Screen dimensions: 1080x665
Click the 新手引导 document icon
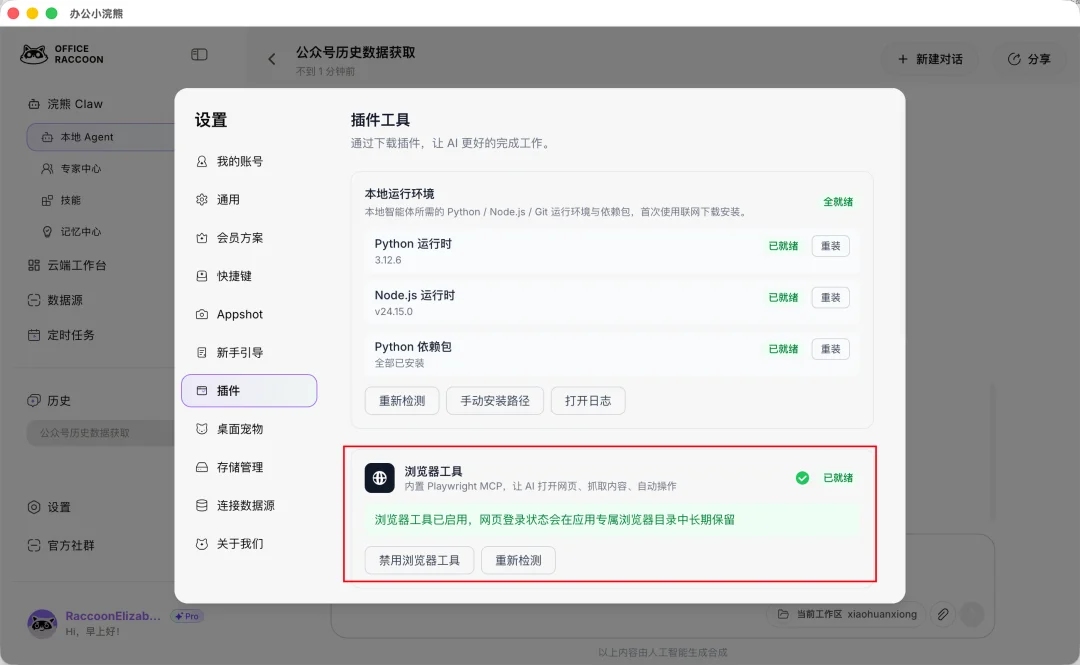pos(202,353)
